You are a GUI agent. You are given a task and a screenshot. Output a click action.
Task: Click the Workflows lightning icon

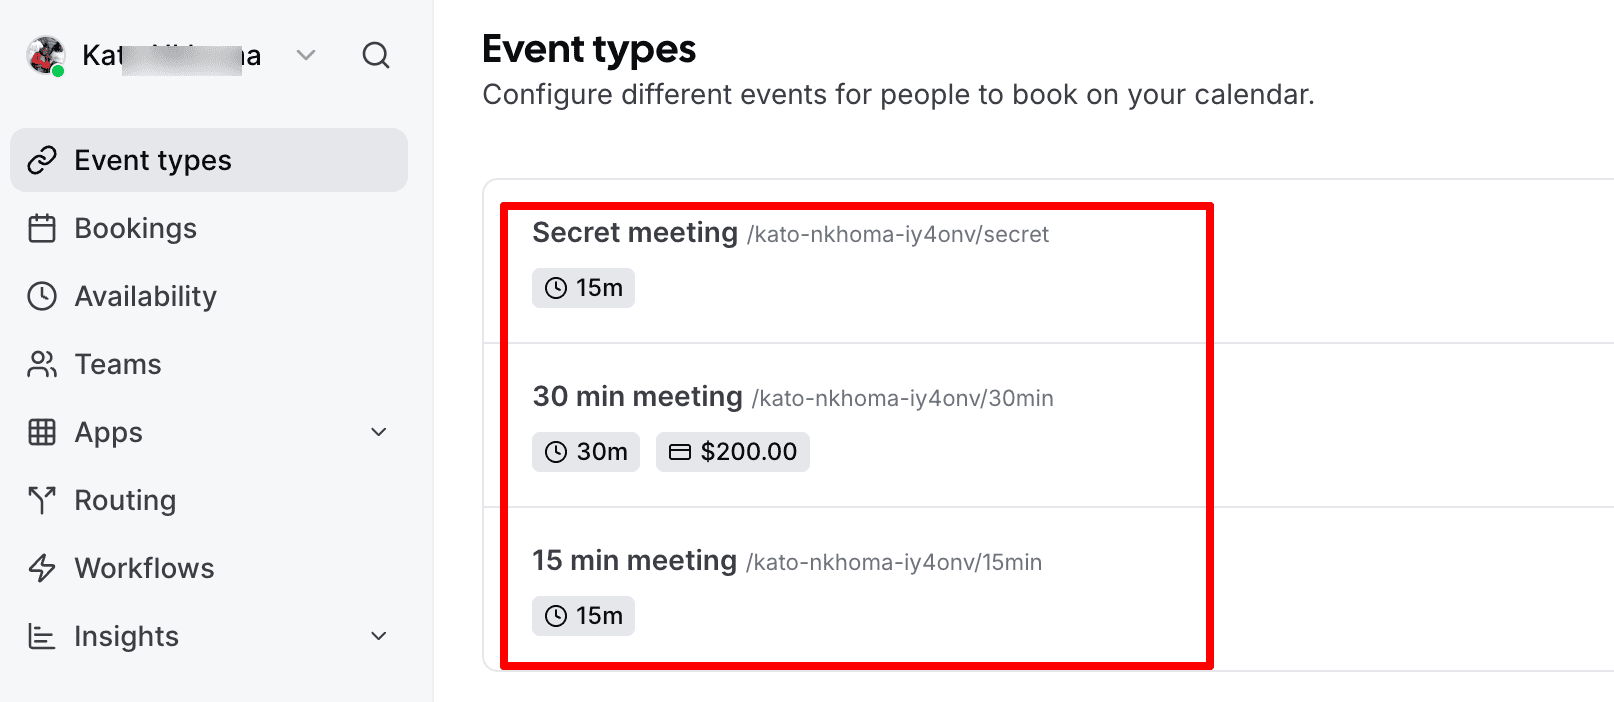coord(41,567)
